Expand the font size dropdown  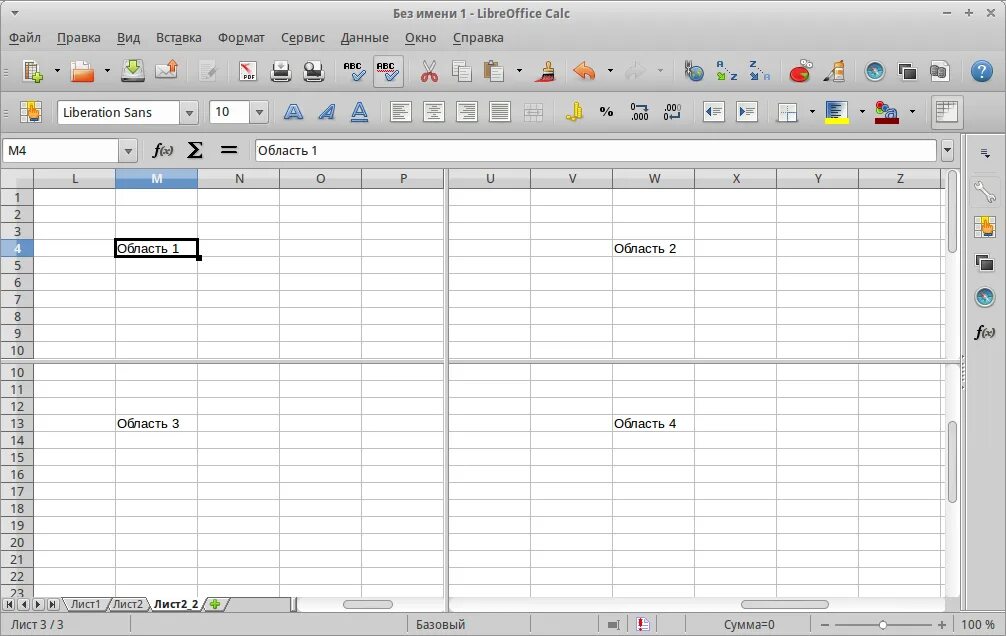pos(259,113)
